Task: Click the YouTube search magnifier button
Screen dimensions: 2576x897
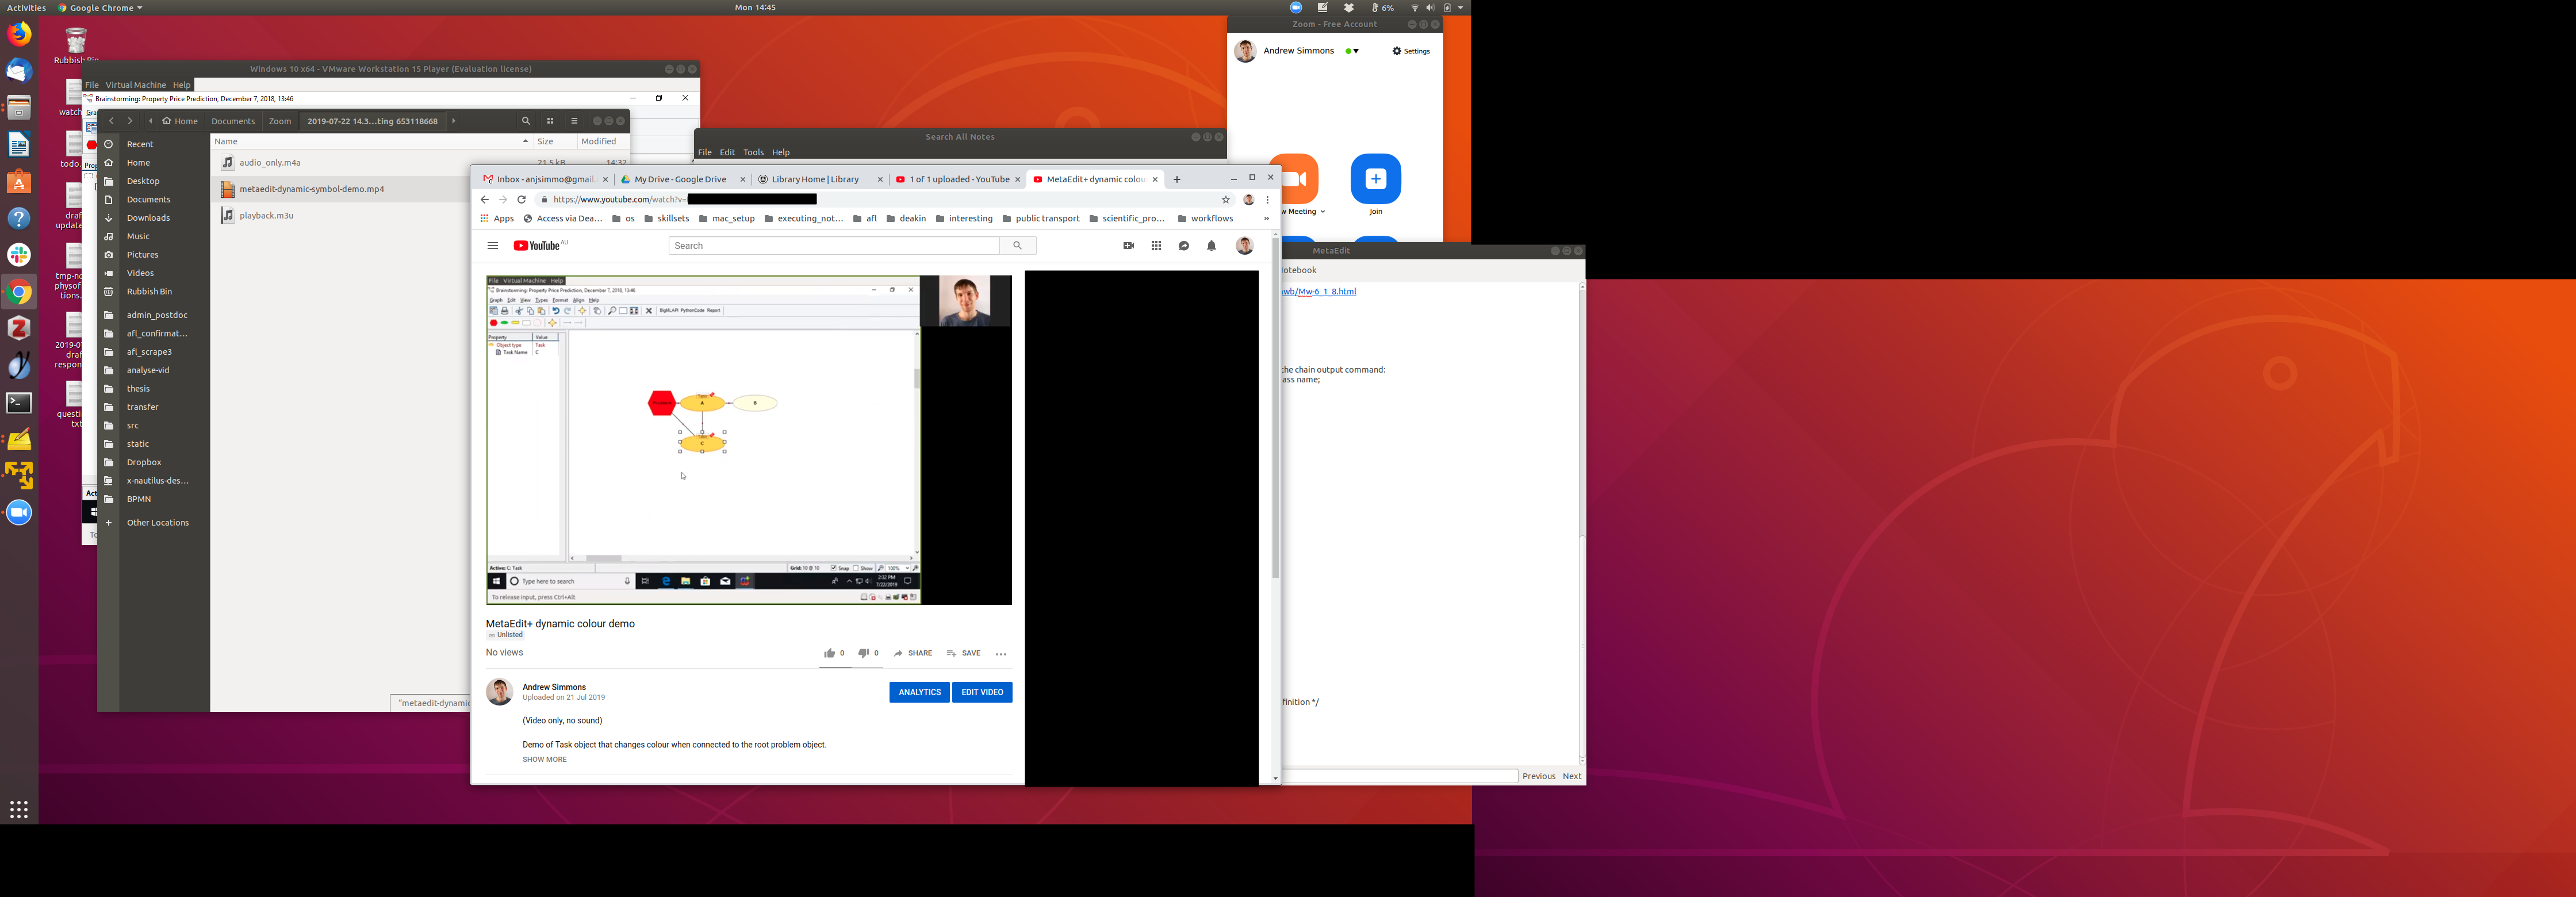Action: click(1017, 246)
